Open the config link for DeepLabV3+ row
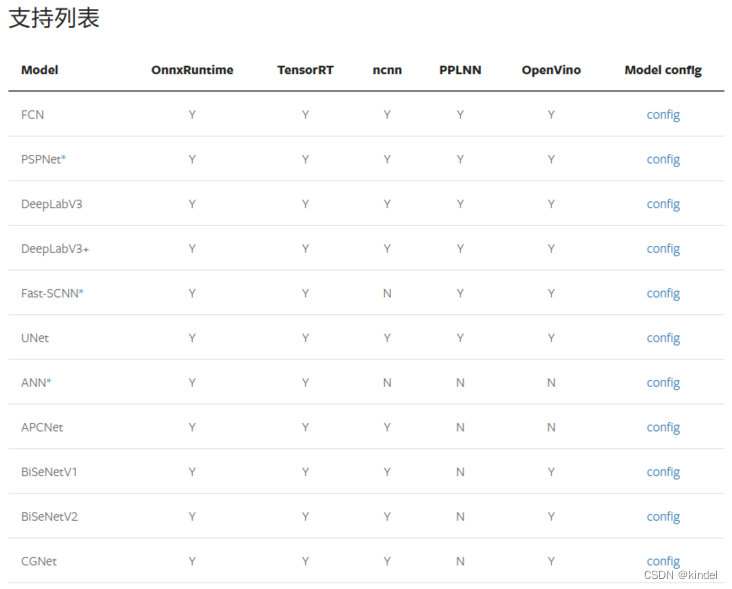 pos(663,249)
